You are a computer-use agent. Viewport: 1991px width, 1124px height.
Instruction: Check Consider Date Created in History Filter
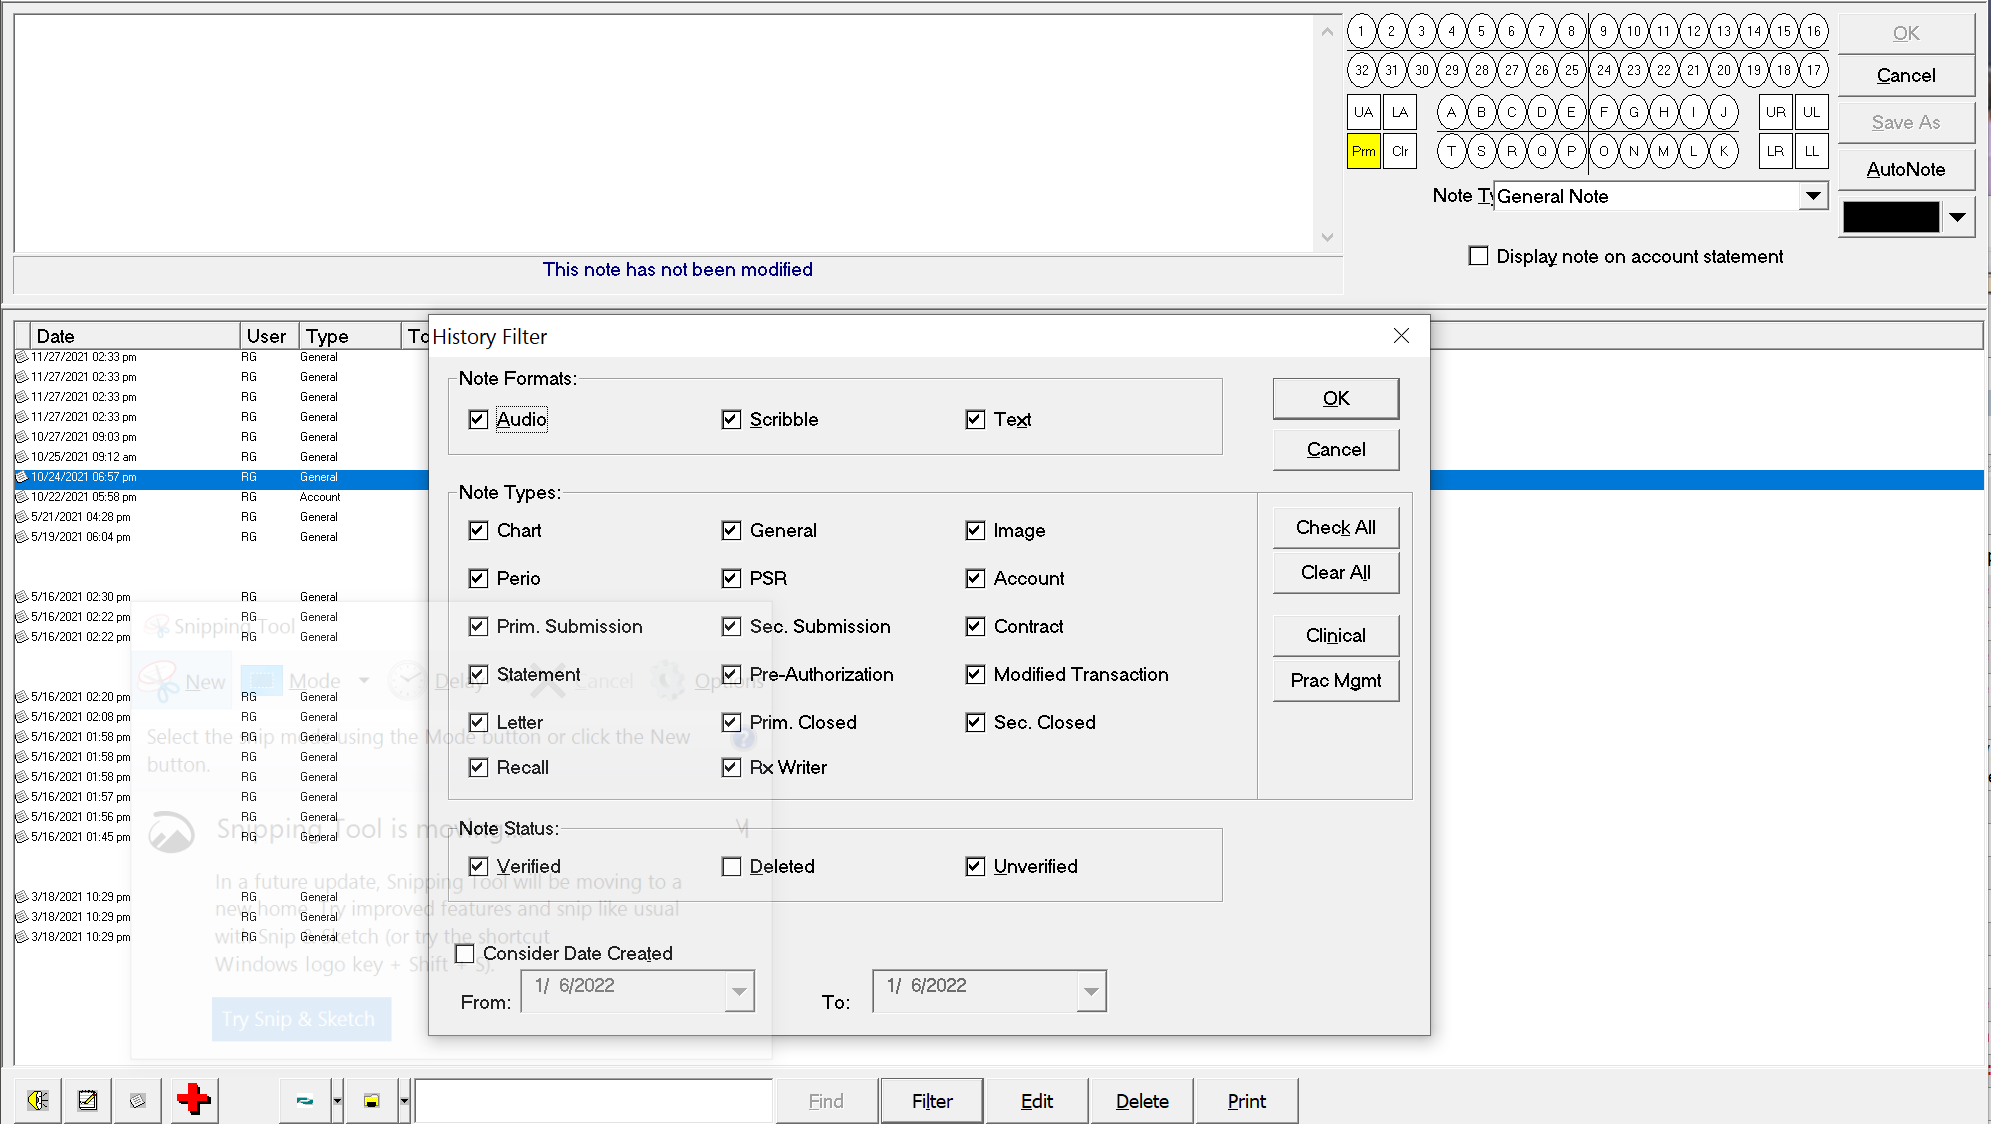pyautogui.click(x=465, y=953)
